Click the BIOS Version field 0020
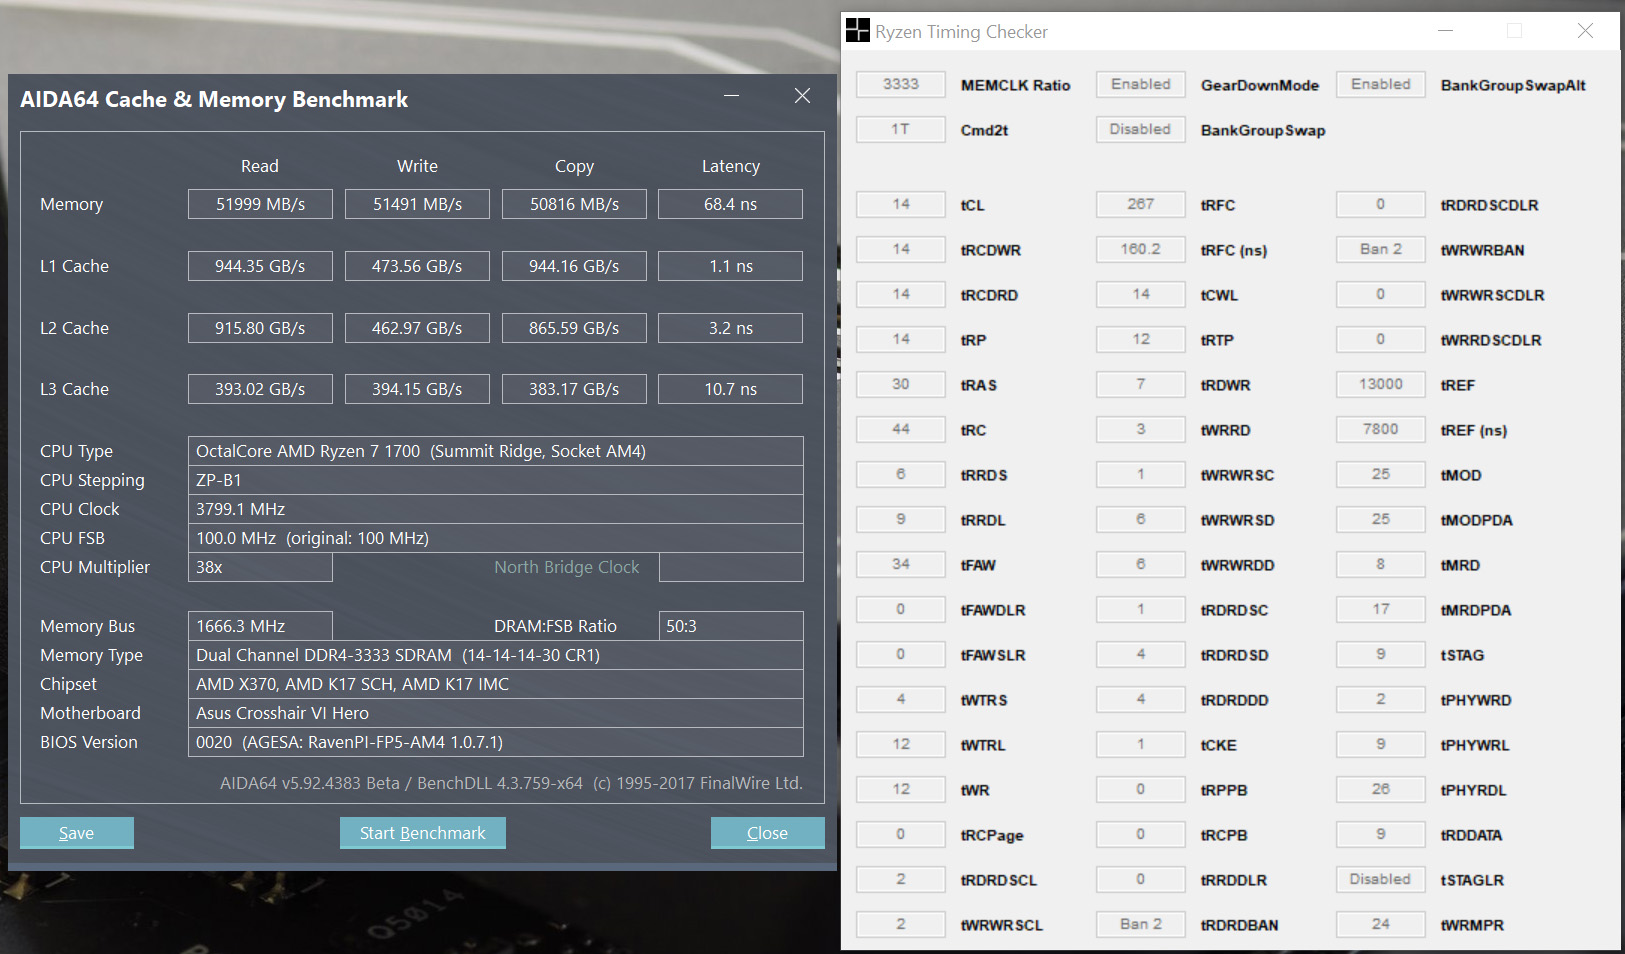Screen dimensions: 1625x954 [495, 742]
